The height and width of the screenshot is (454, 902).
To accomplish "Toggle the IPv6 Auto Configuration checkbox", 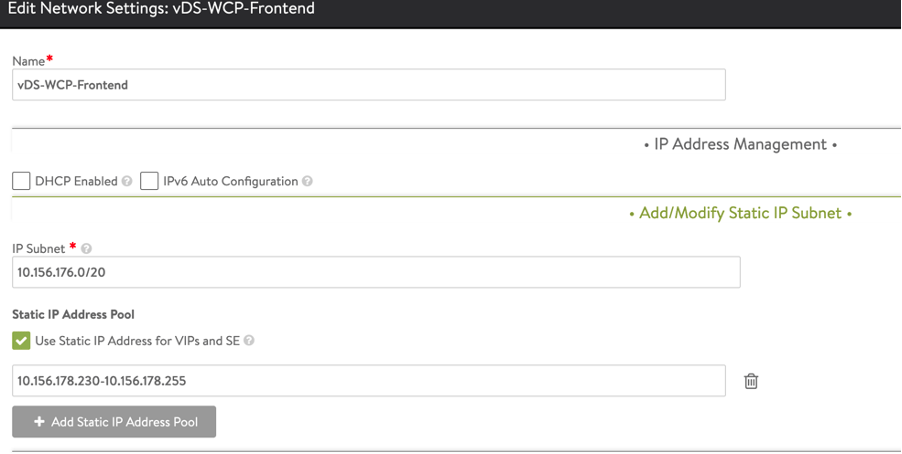I will 149,181.
